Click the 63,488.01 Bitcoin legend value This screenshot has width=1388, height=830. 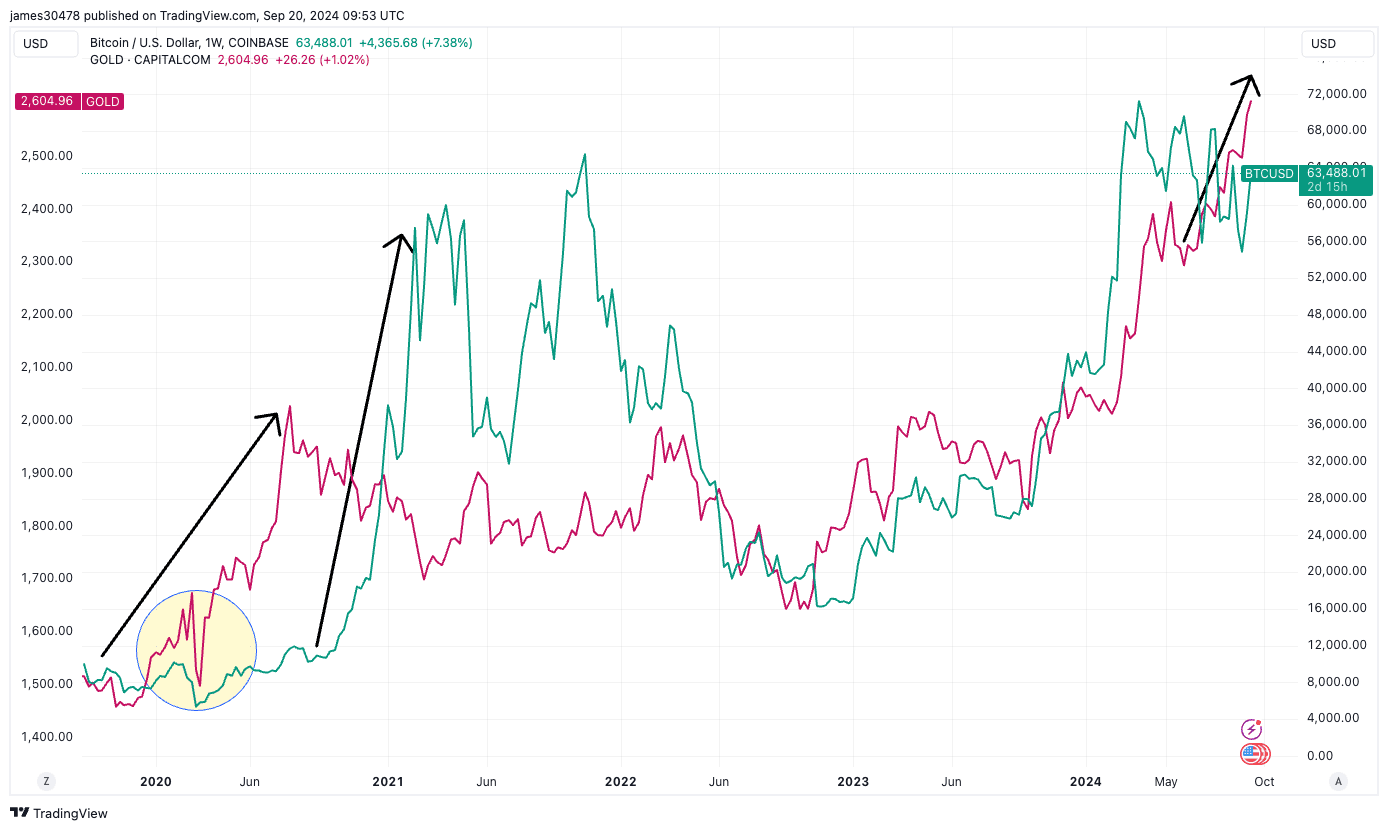[325, 43]
